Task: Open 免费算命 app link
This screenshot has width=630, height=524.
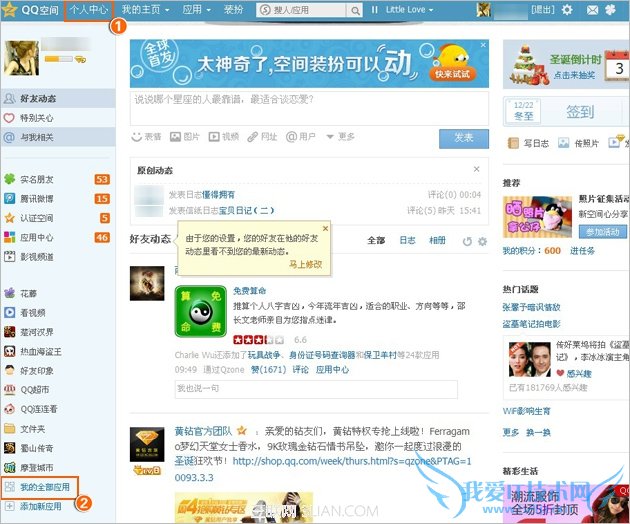Action: 250,291
